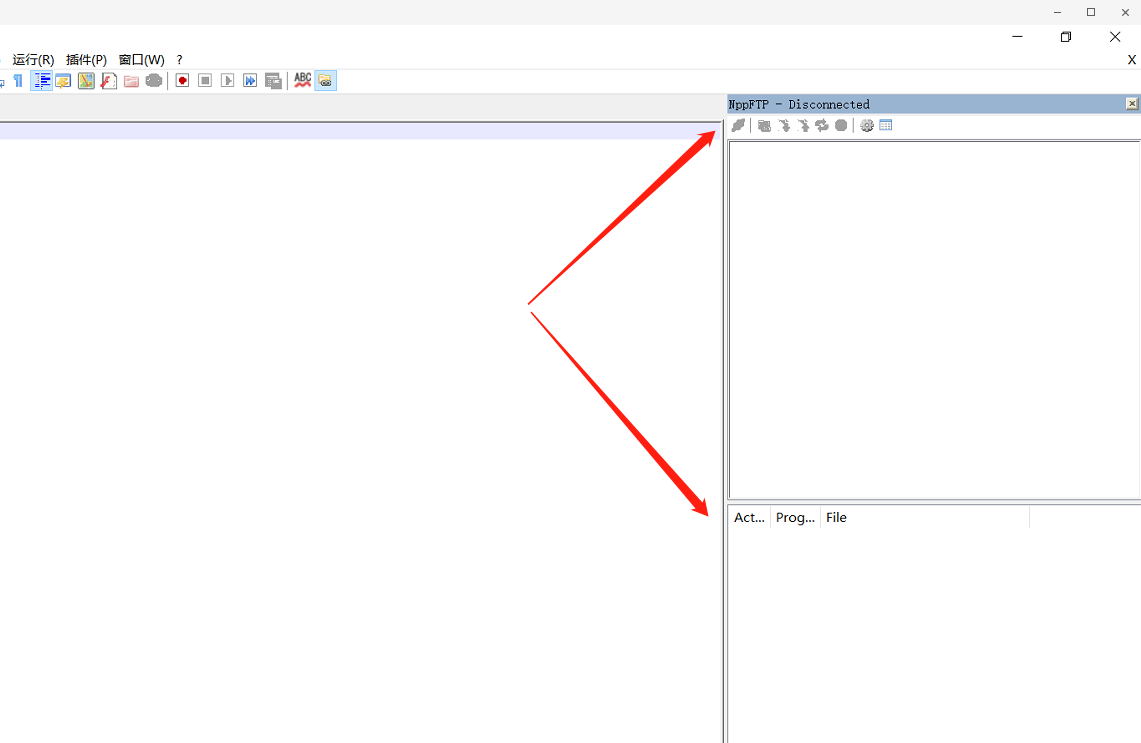The width and height of the screenshot is (1141, 743).
Task: Open the 插件(P) plugins menu
Action: pyautogui.click(x=86, y=59)
